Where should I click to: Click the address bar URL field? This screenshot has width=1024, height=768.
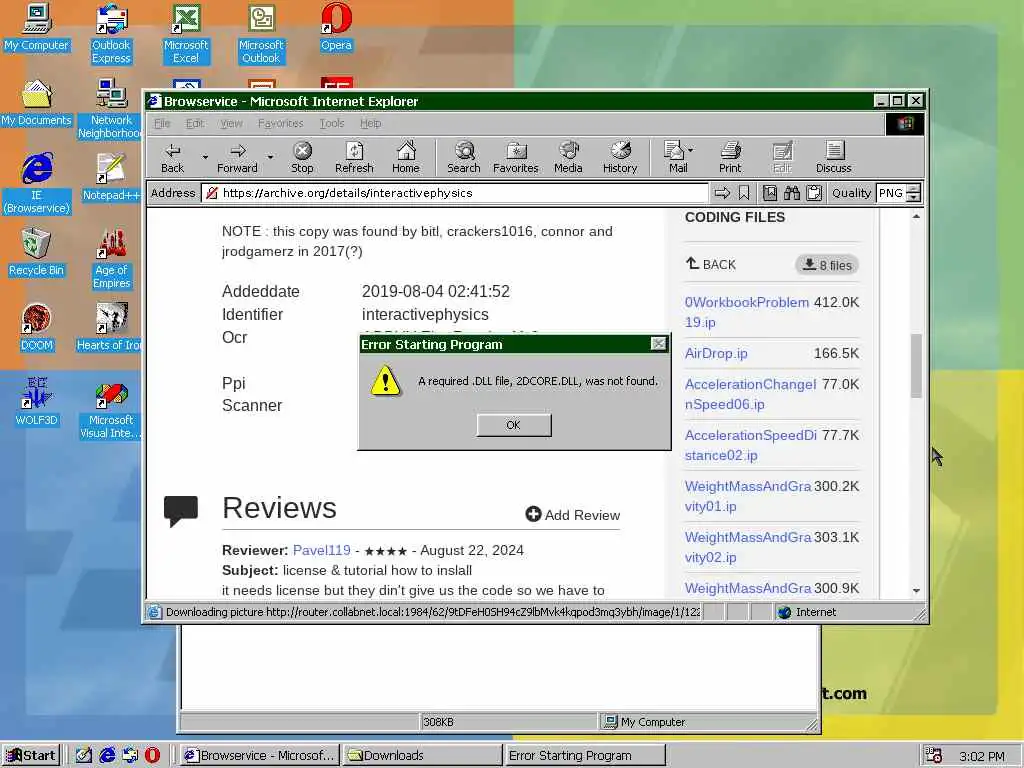(x=454, y=193)
